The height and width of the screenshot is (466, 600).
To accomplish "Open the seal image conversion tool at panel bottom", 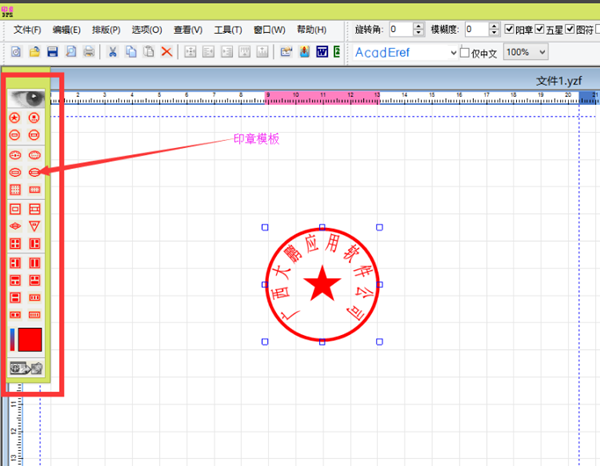I will point(26,368).
